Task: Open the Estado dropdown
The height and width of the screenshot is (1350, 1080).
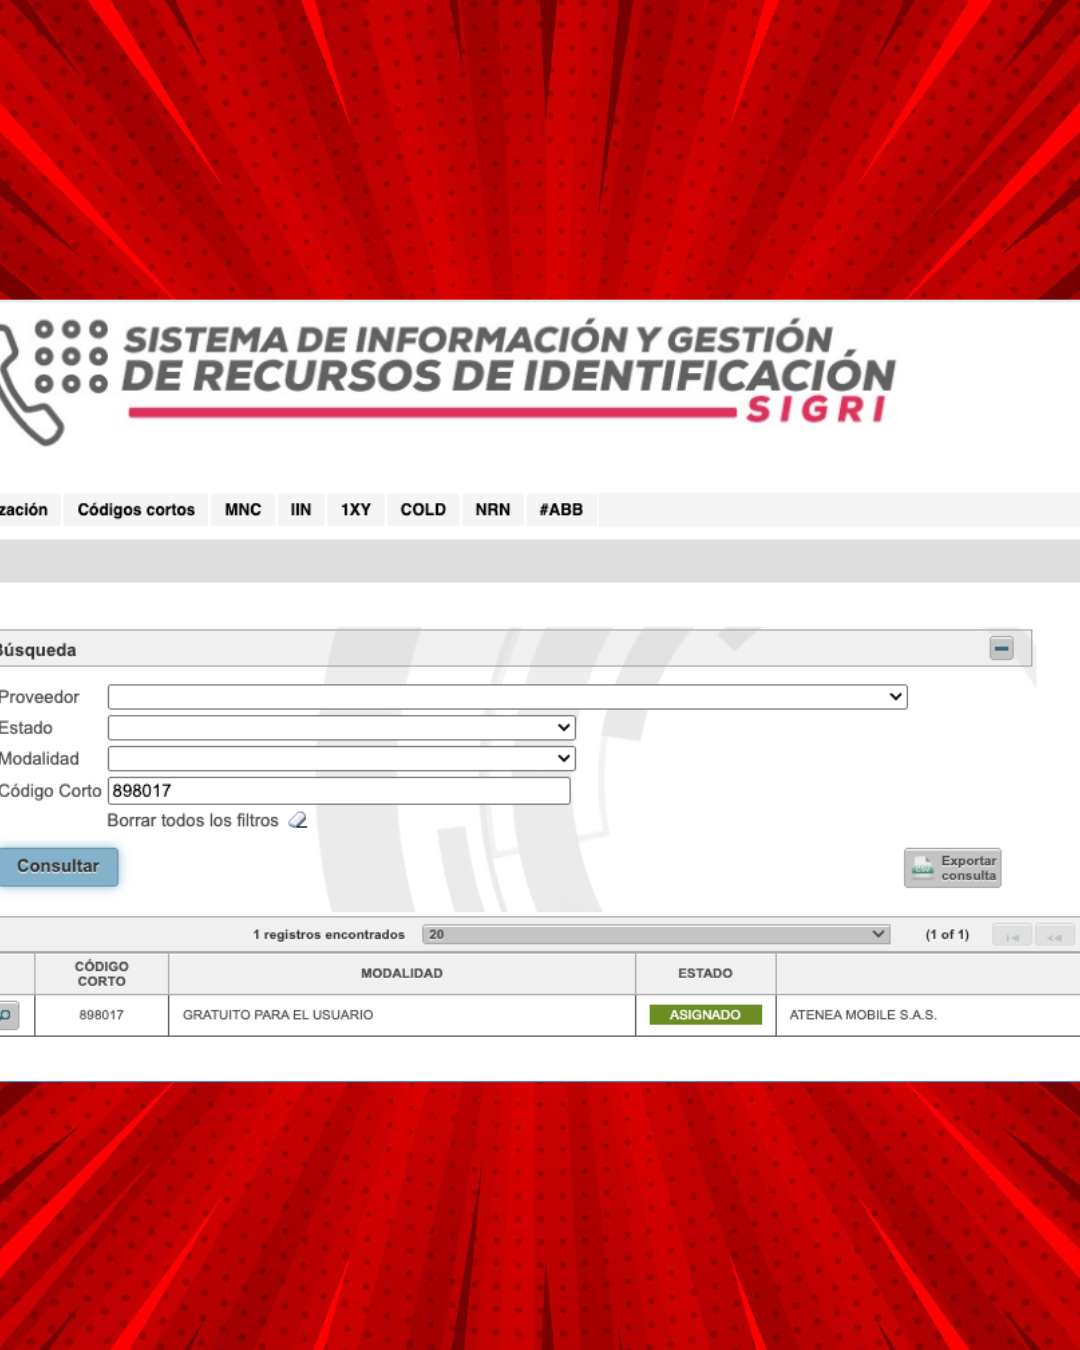Action: tap(341, 728)
